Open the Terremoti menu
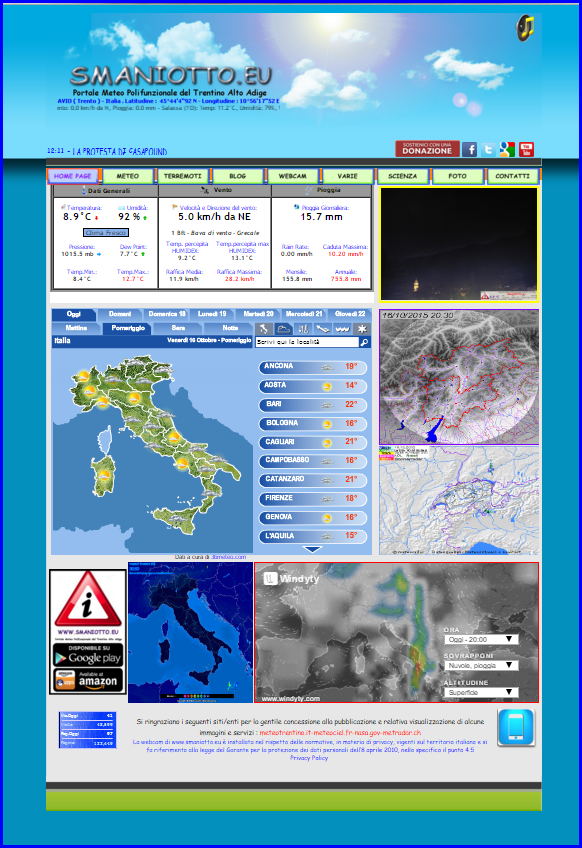 183,176
